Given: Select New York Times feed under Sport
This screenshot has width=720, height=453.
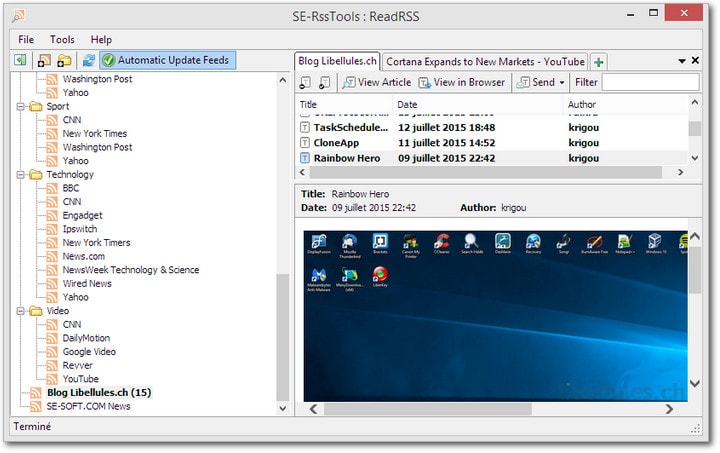Looking at the screenshot, I should coord(95,134).
